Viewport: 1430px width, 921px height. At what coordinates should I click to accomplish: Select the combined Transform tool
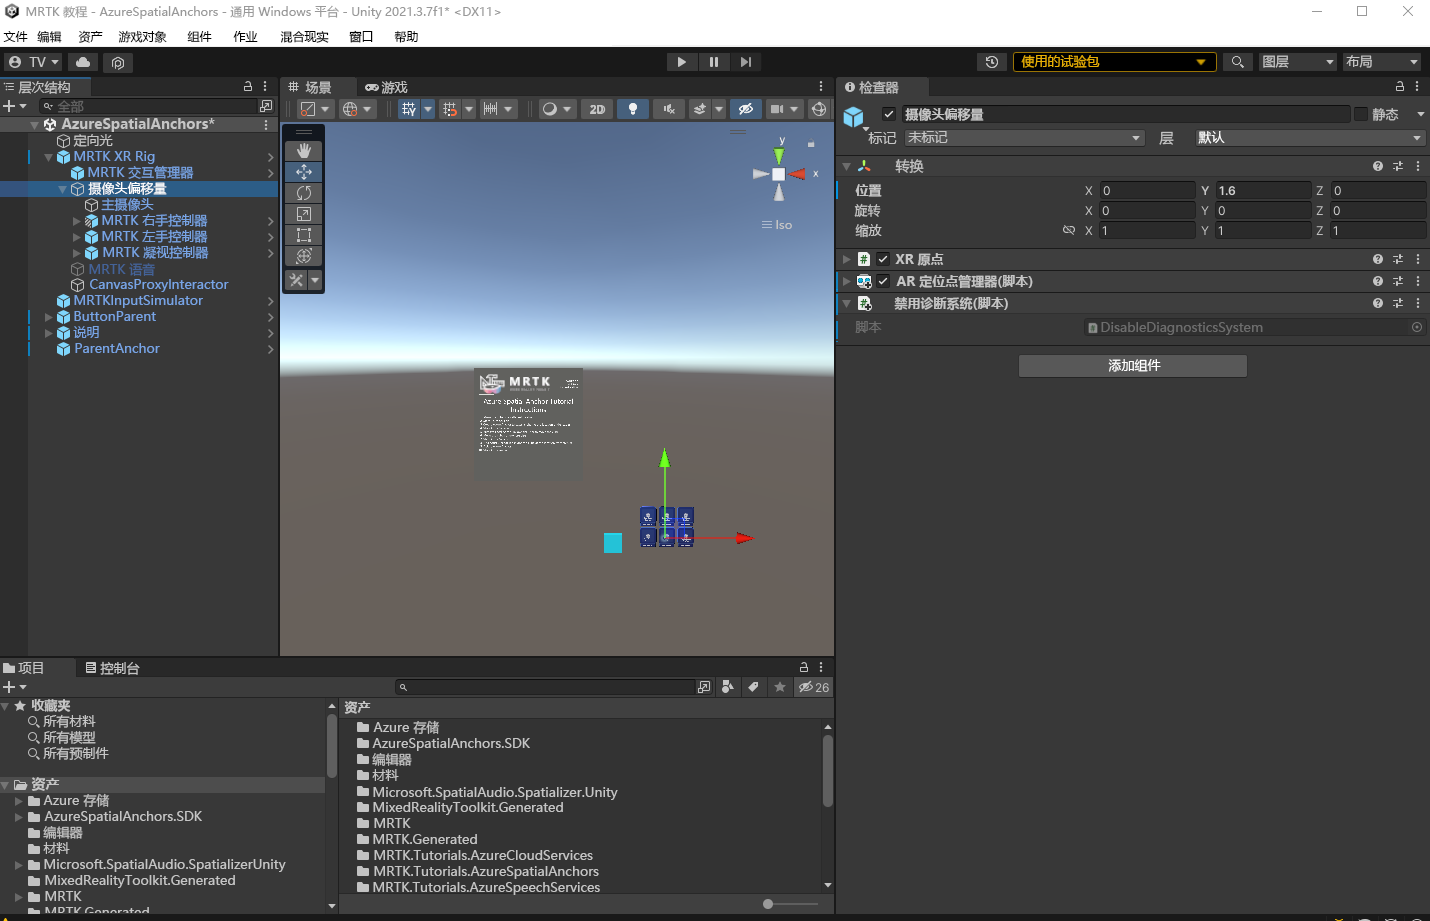tap(304, 256)
